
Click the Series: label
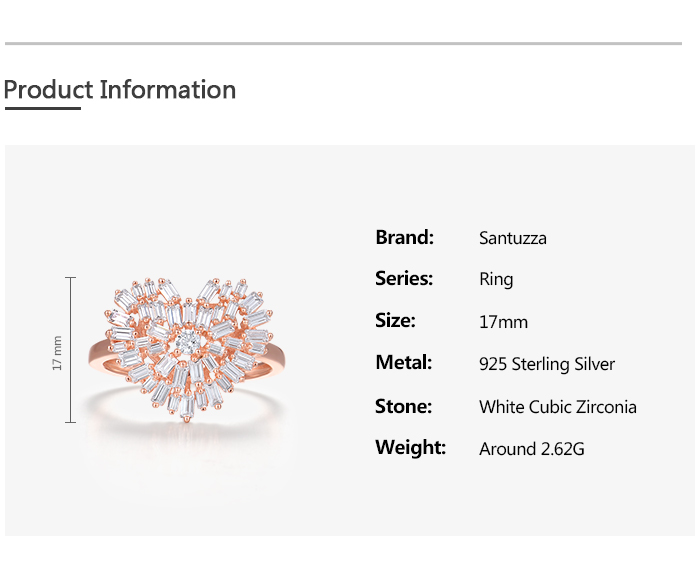404,279
